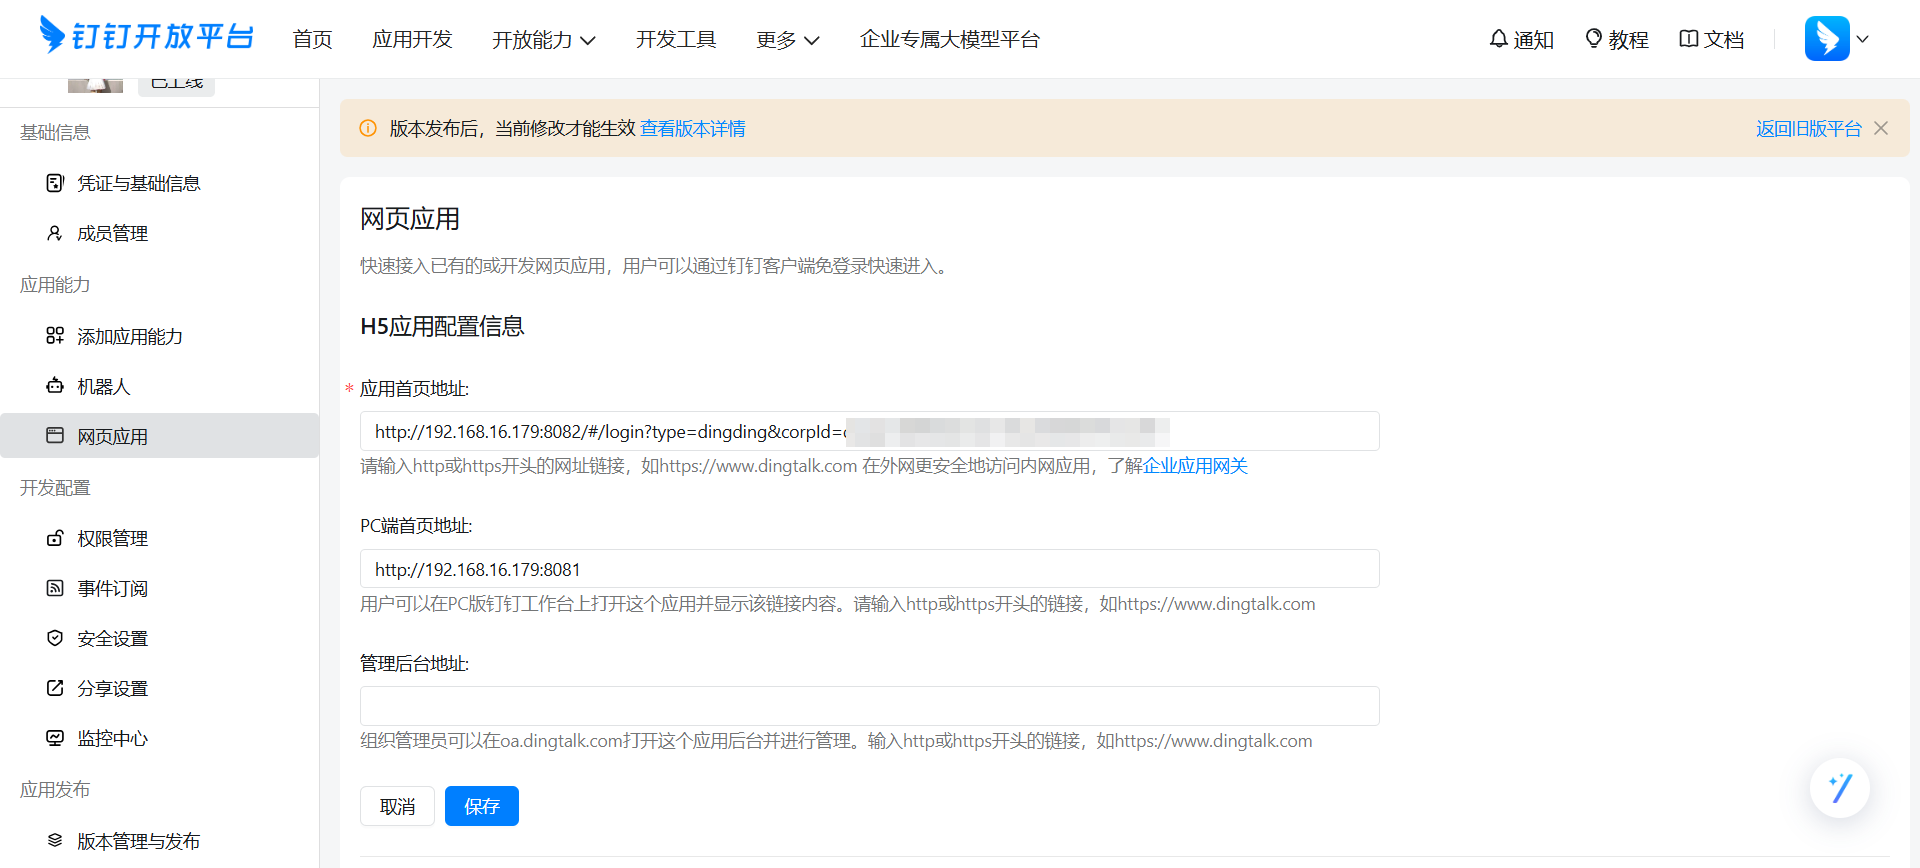Go to 首页 in top navigation
Image resolution: width=1920 pixels, height=868 pixels.
pos(312,39)
